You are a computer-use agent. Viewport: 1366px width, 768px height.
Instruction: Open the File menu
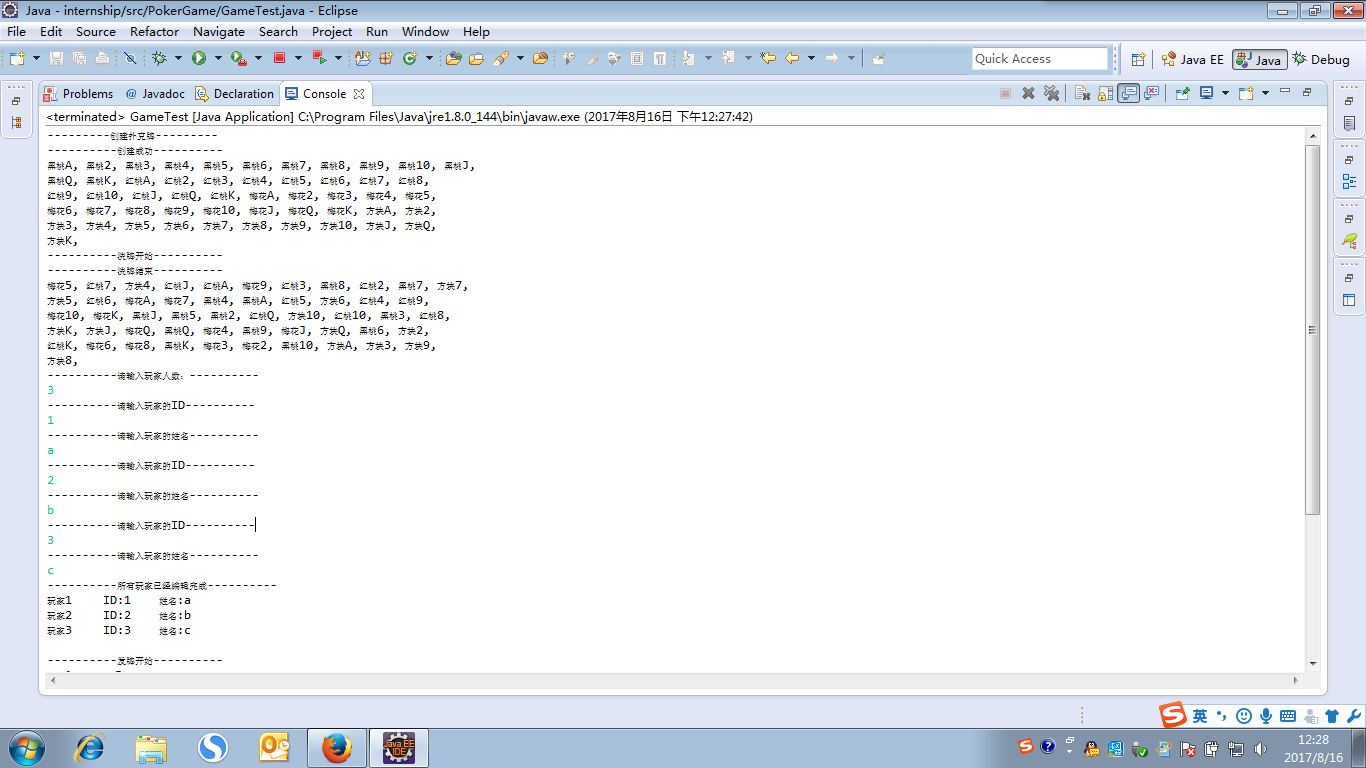coord(16,31)
